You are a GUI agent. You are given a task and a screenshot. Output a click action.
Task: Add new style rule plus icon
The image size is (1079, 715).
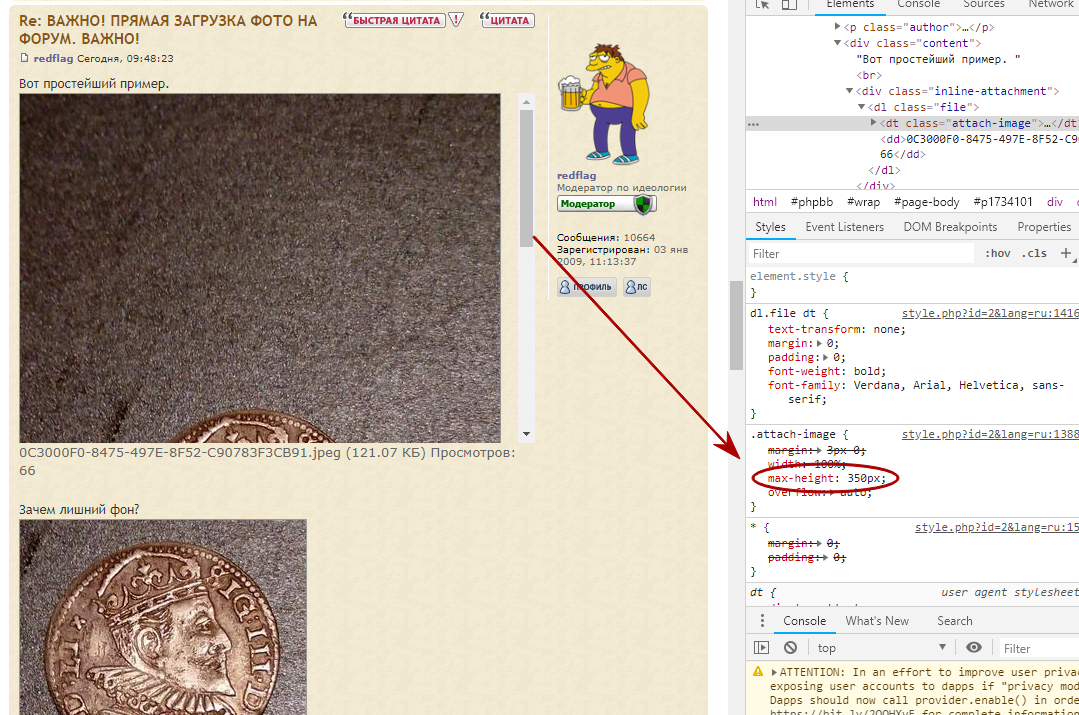[1065, 253]
